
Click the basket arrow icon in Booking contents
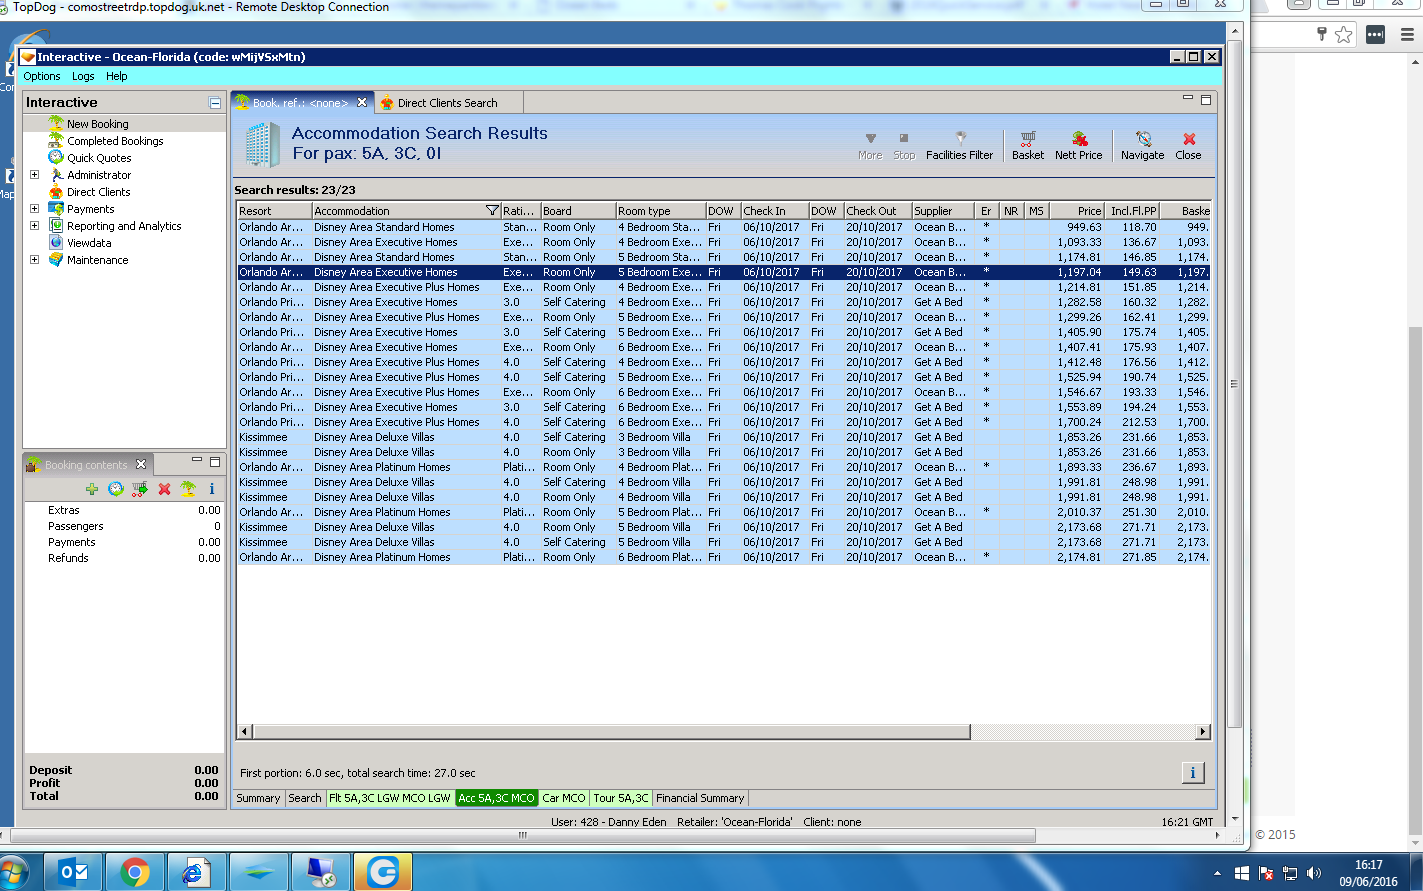coord(140,489)
